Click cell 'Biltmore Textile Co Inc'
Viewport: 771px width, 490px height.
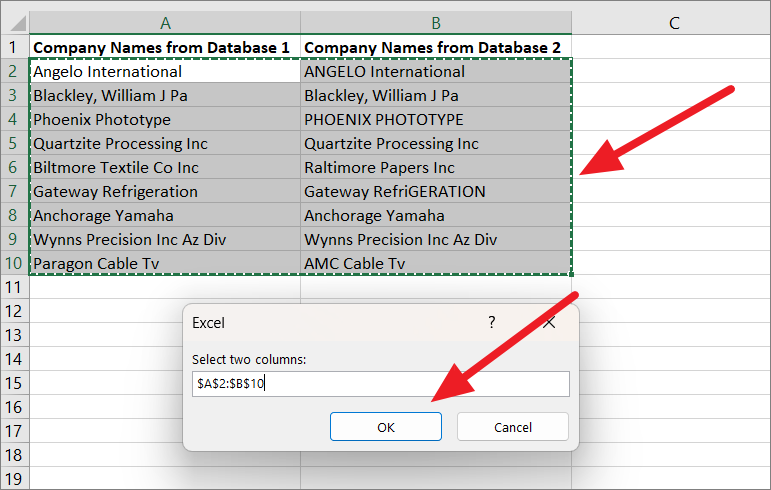coord(165,168)
